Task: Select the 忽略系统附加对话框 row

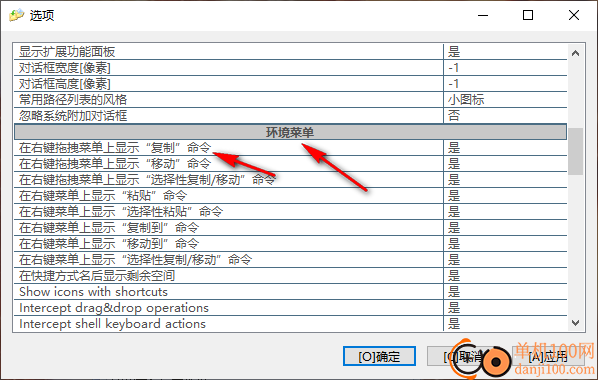Action: point(290,116)
